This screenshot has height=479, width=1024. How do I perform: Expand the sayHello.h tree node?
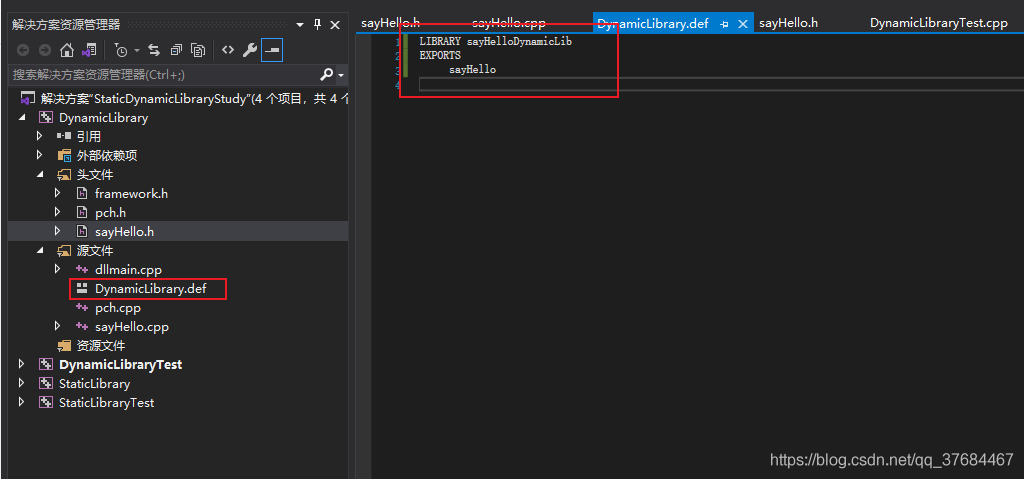coord(57,231)
